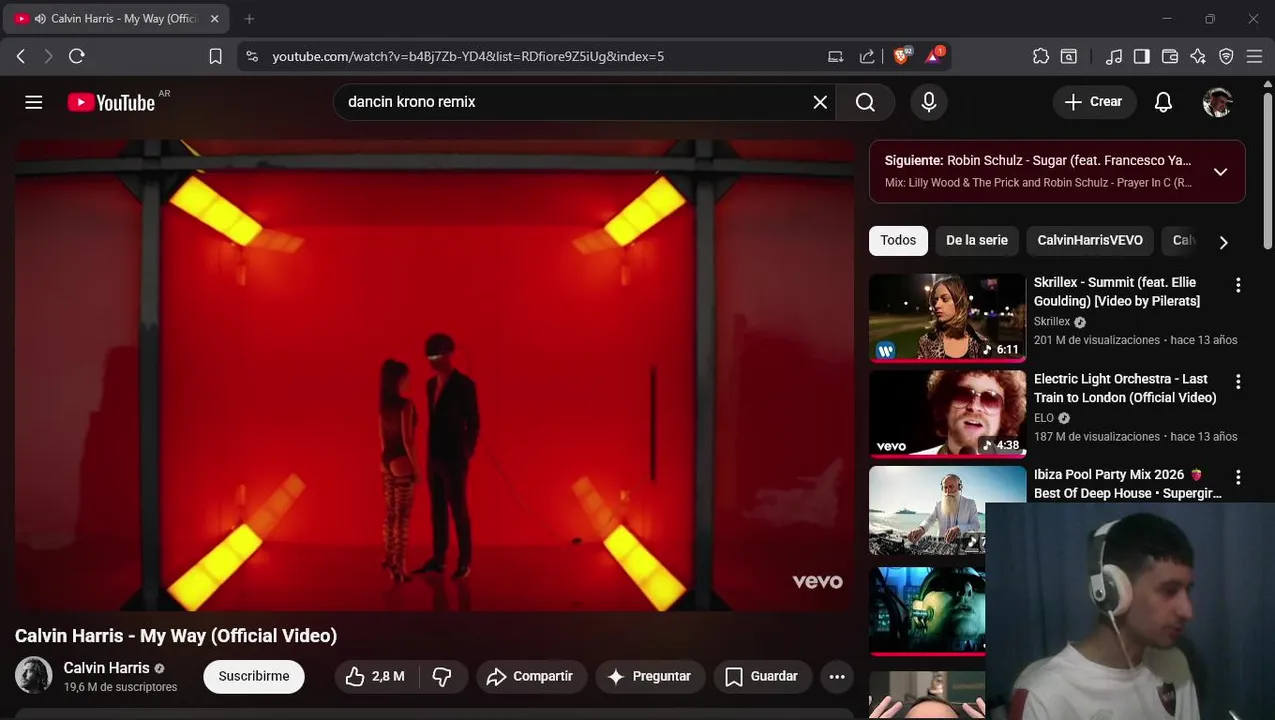Open the Preguntar AI button

coord(650,677)
